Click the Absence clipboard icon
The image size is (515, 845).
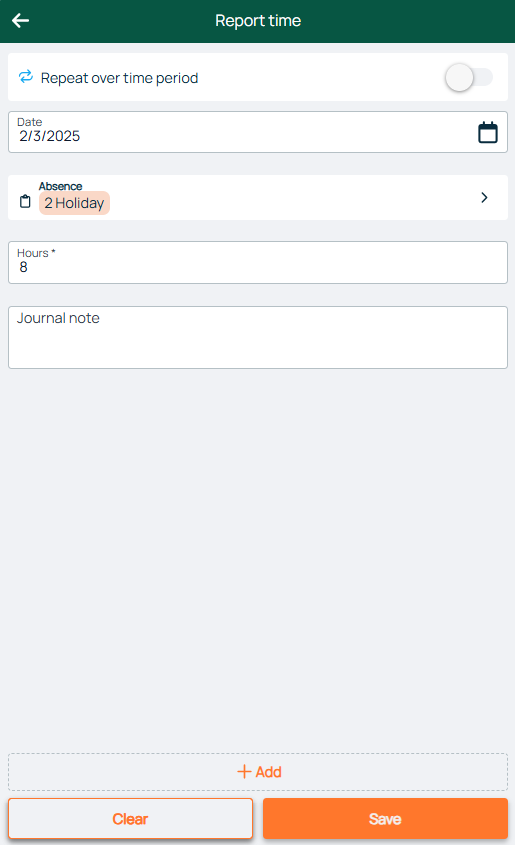click(x=25, y=202)
